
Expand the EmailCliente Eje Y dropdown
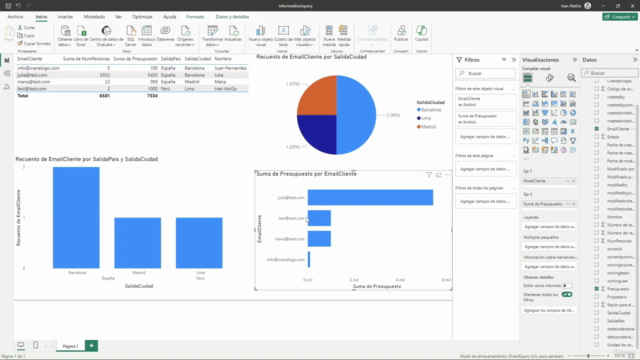568,181
